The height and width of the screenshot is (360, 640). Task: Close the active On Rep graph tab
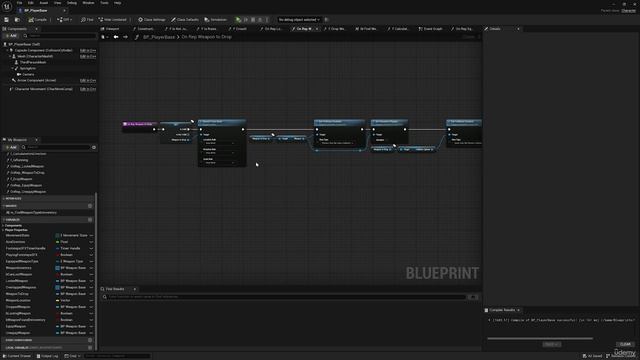pos(317,29)
